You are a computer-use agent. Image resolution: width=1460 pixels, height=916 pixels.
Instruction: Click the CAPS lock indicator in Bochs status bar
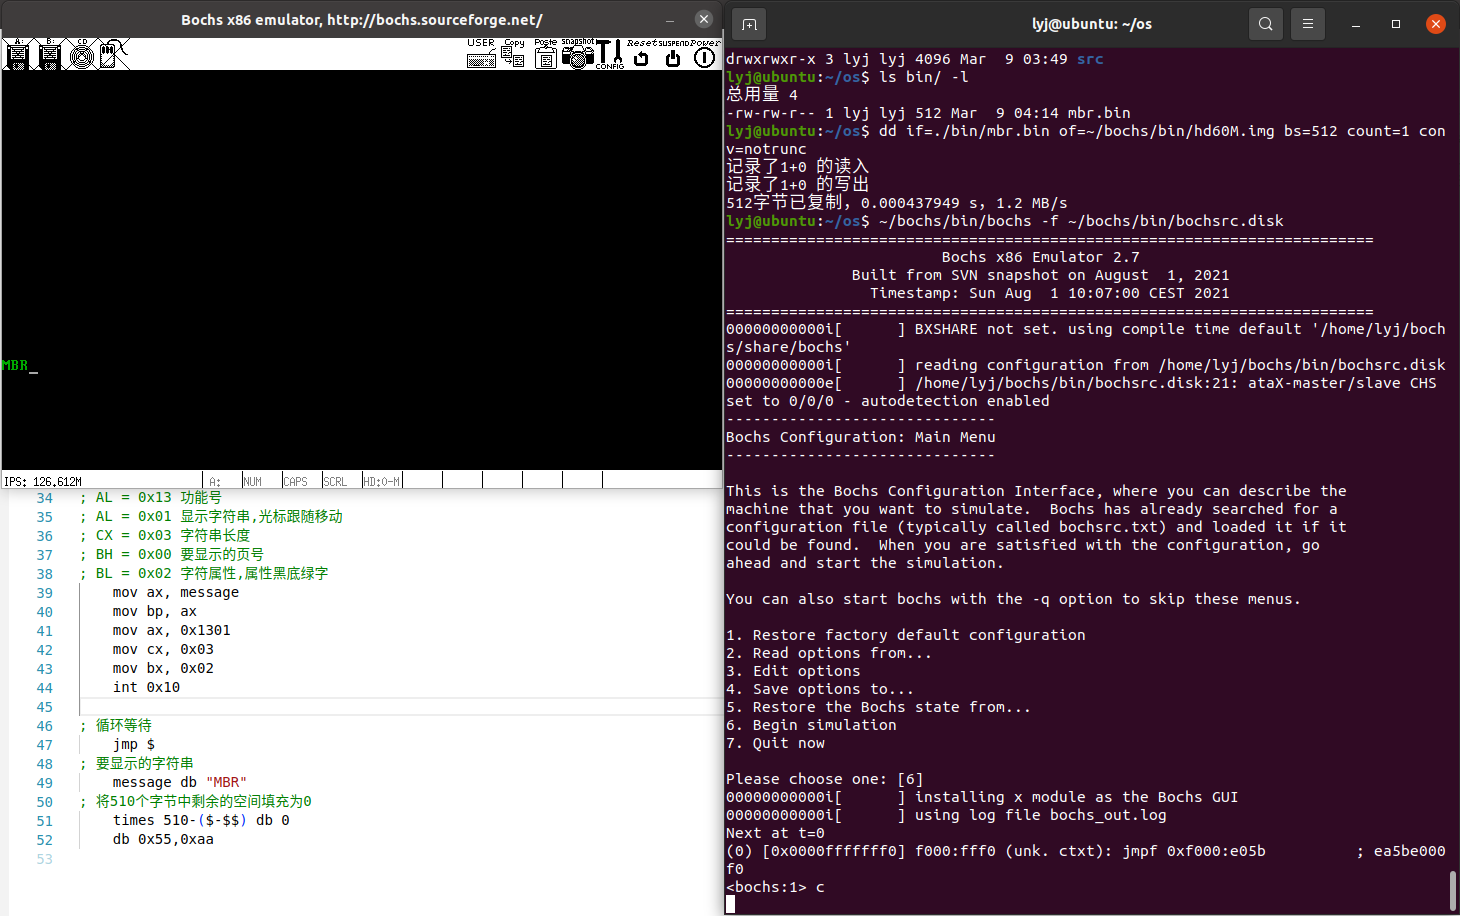pos(295,481)
